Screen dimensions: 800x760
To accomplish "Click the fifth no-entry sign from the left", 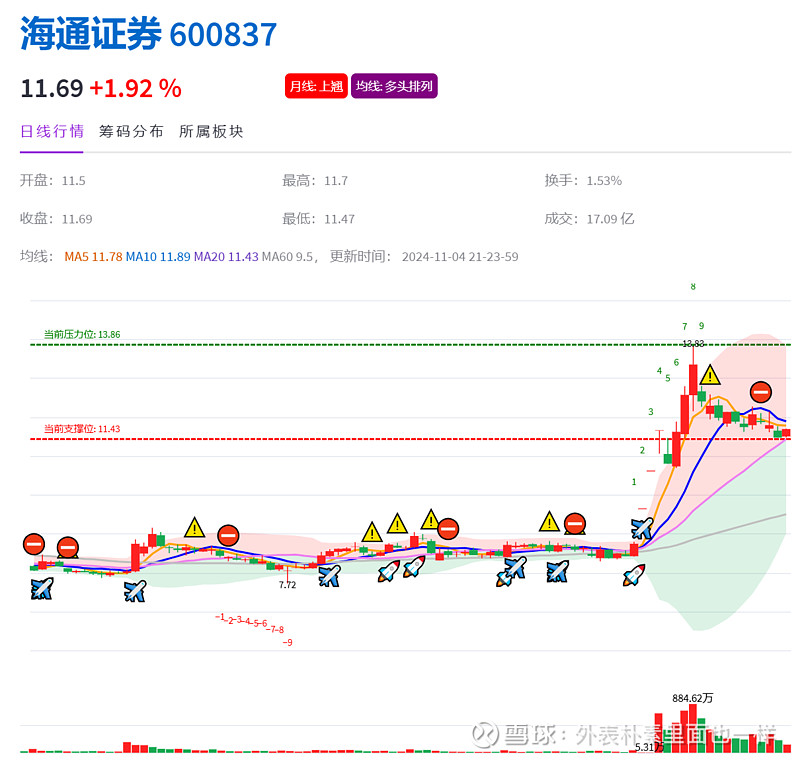I will tap(575, 524).
